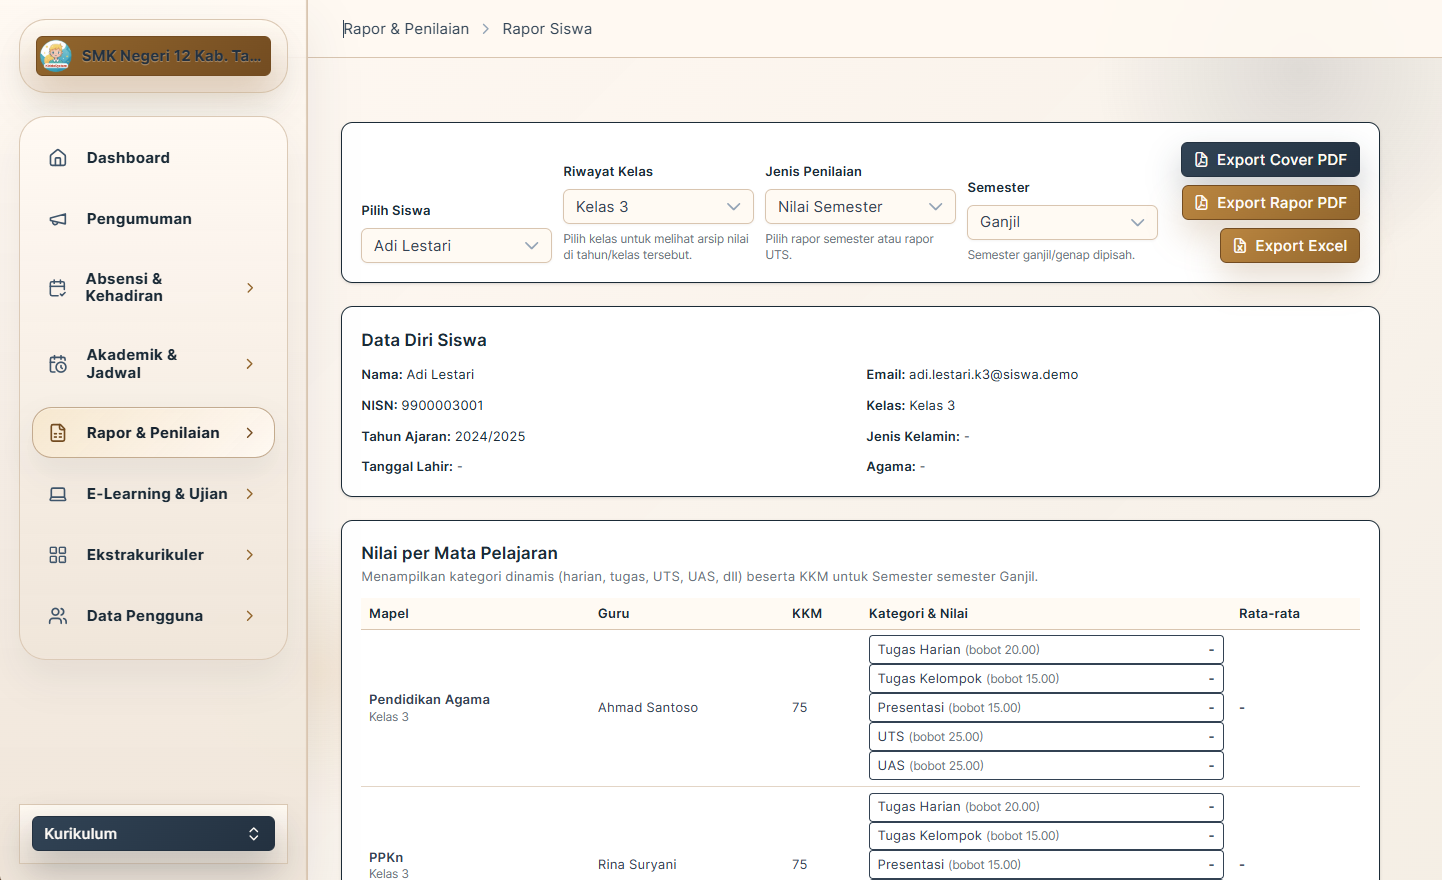Open the Semester Ganjil dropdown

[1062, 222]
